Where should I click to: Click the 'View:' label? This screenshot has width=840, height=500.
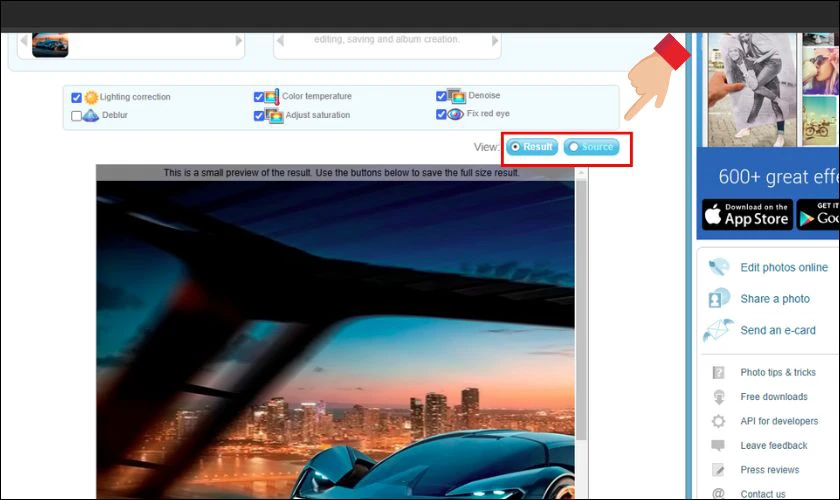point(486,147)
